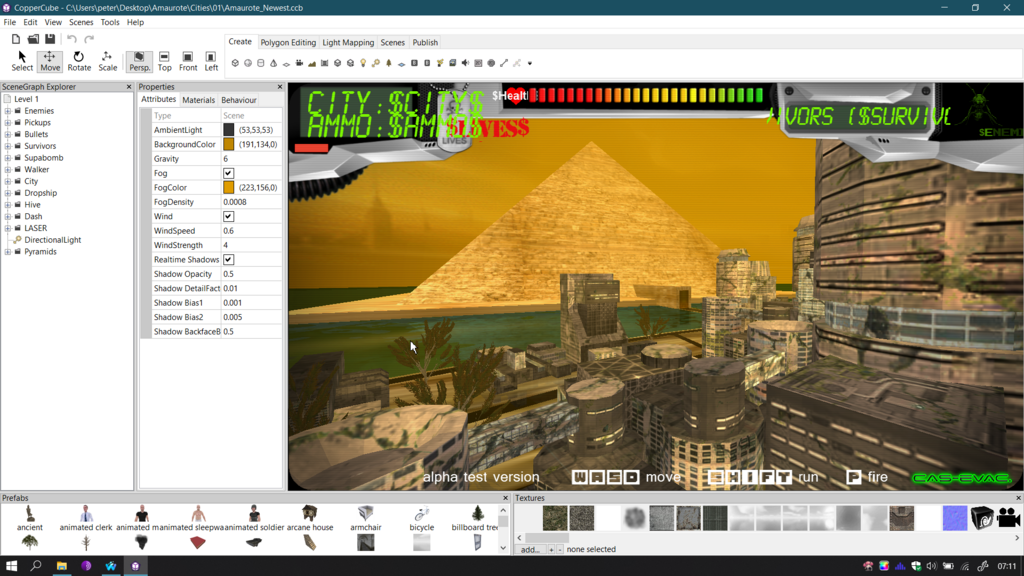Click the textures minus button

(560, 549)
